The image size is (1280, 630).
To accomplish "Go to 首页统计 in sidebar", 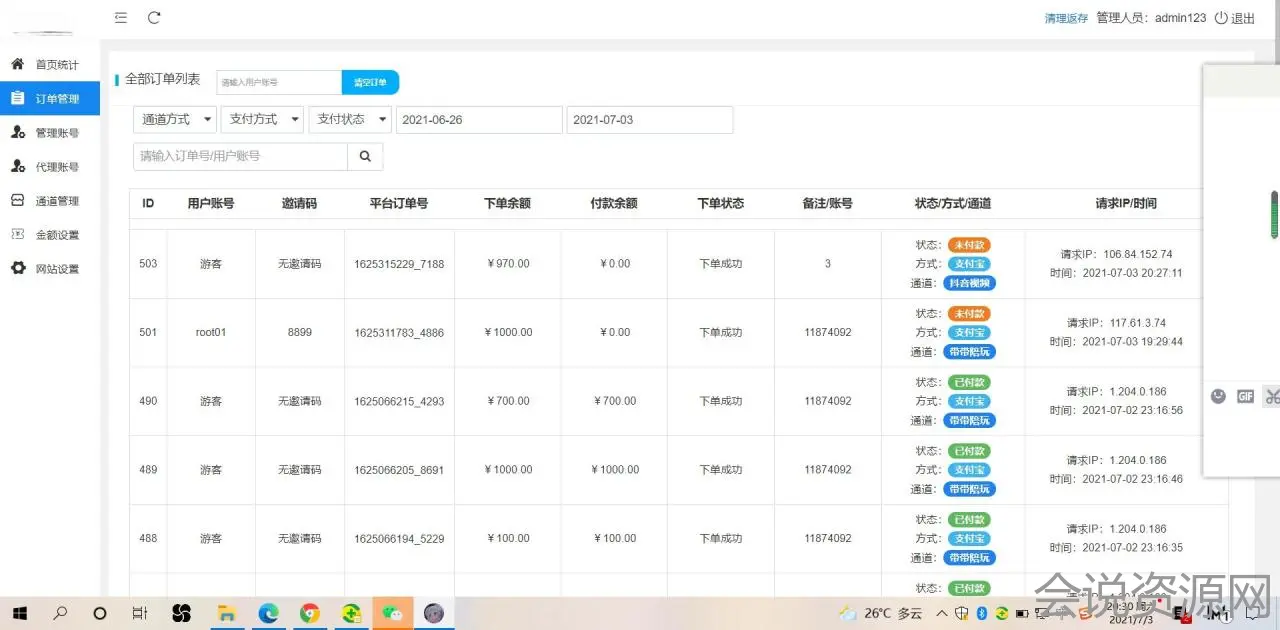I will pyautogui.click(x=56, y=65).
